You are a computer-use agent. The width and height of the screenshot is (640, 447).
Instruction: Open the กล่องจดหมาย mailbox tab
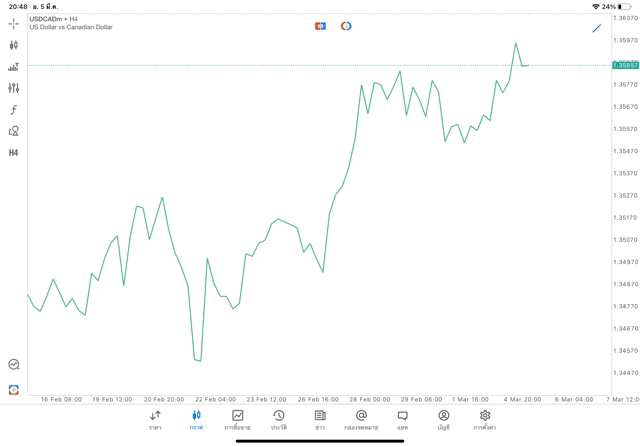[x=361, y=420]
